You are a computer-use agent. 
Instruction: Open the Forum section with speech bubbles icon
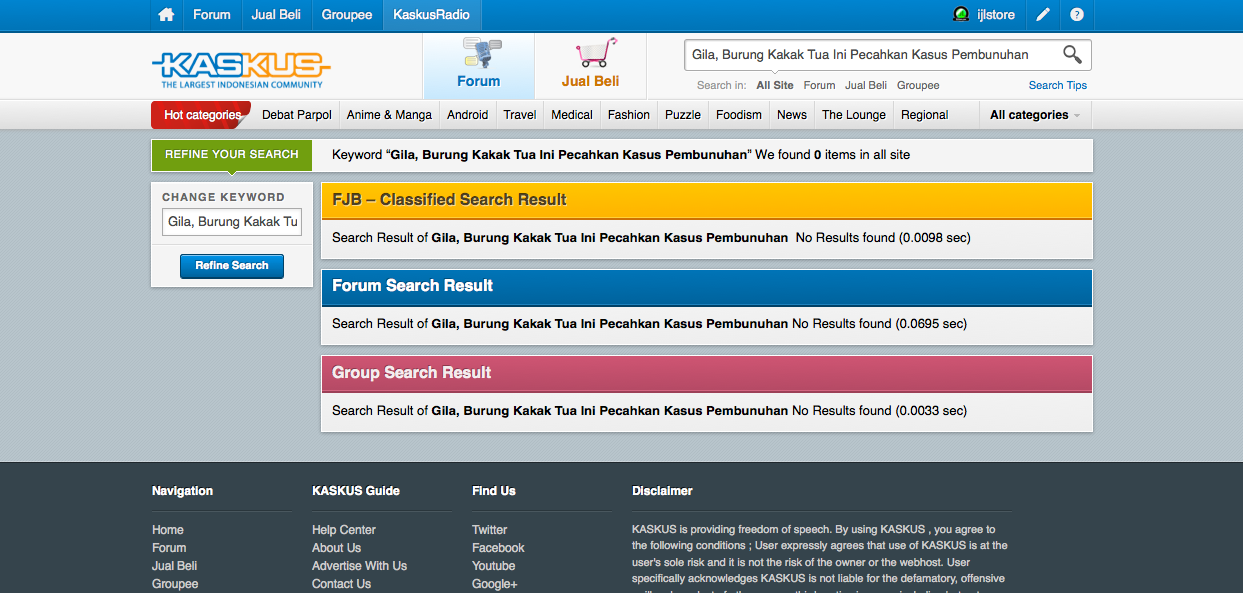[479, 65]
